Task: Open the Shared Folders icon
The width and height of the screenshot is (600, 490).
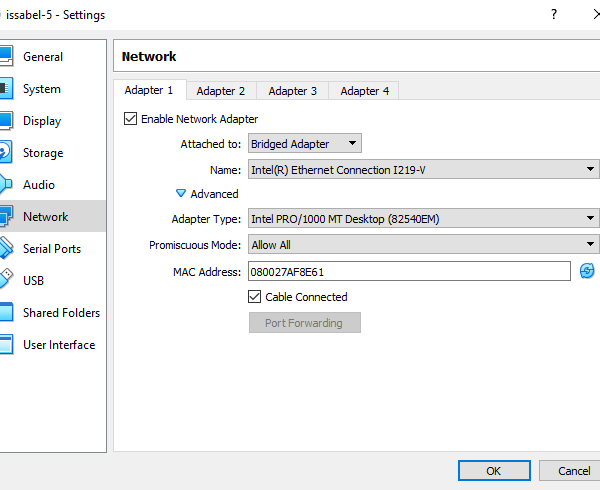Action: 5,313
